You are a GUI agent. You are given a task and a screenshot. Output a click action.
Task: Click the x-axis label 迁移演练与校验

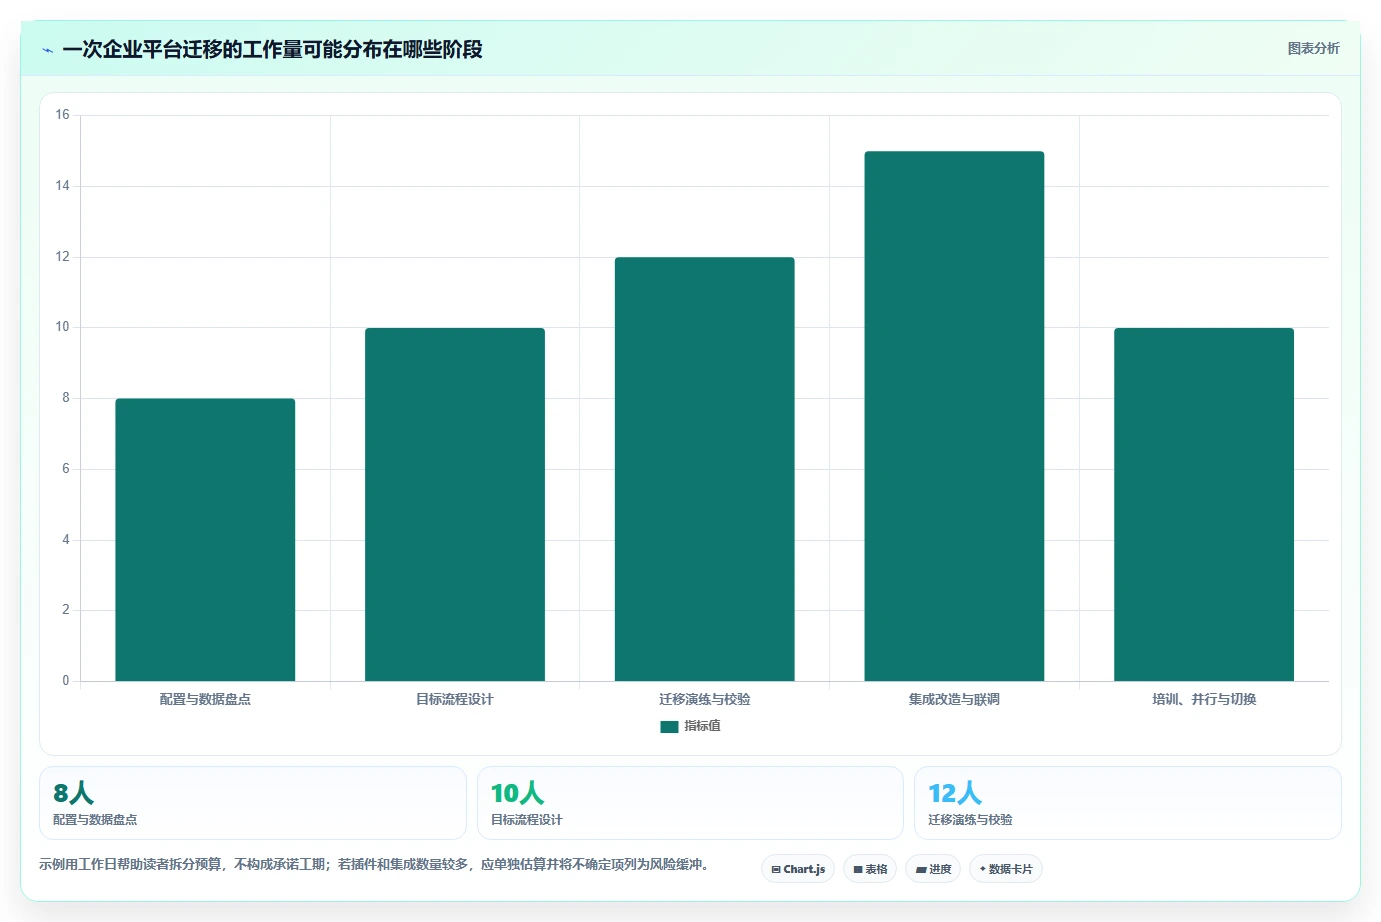[705, 699]
